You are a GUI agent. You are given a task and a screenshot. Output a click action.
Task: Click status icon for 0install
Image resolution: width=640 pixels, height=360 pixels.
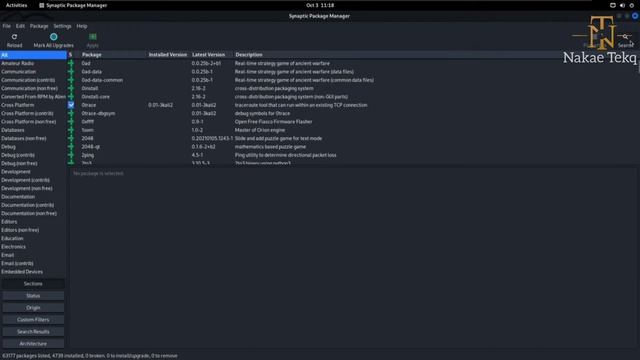(x=71, y=88)
